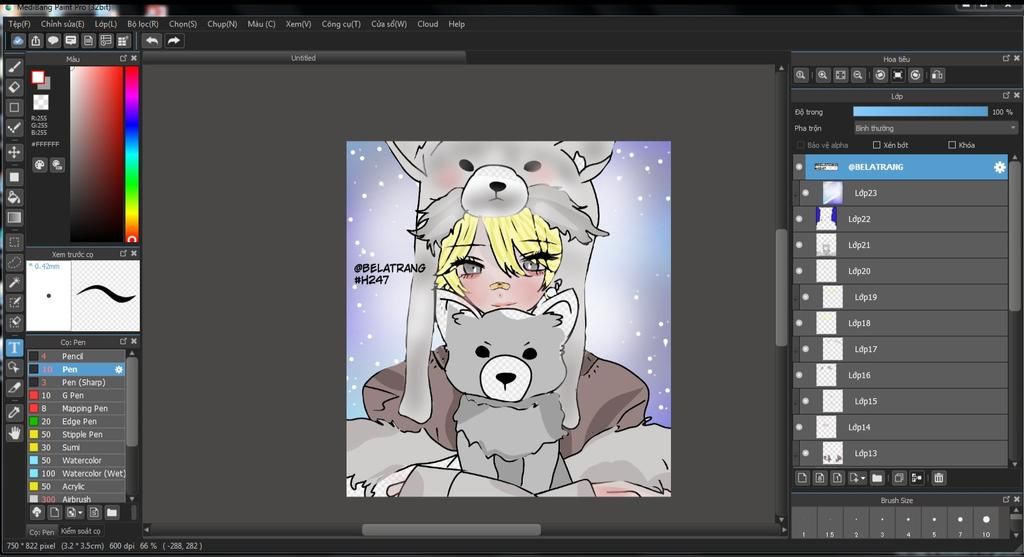Undo the last action
The width and height of the screenshot is (1024, 557).
[x=152, y=40]
